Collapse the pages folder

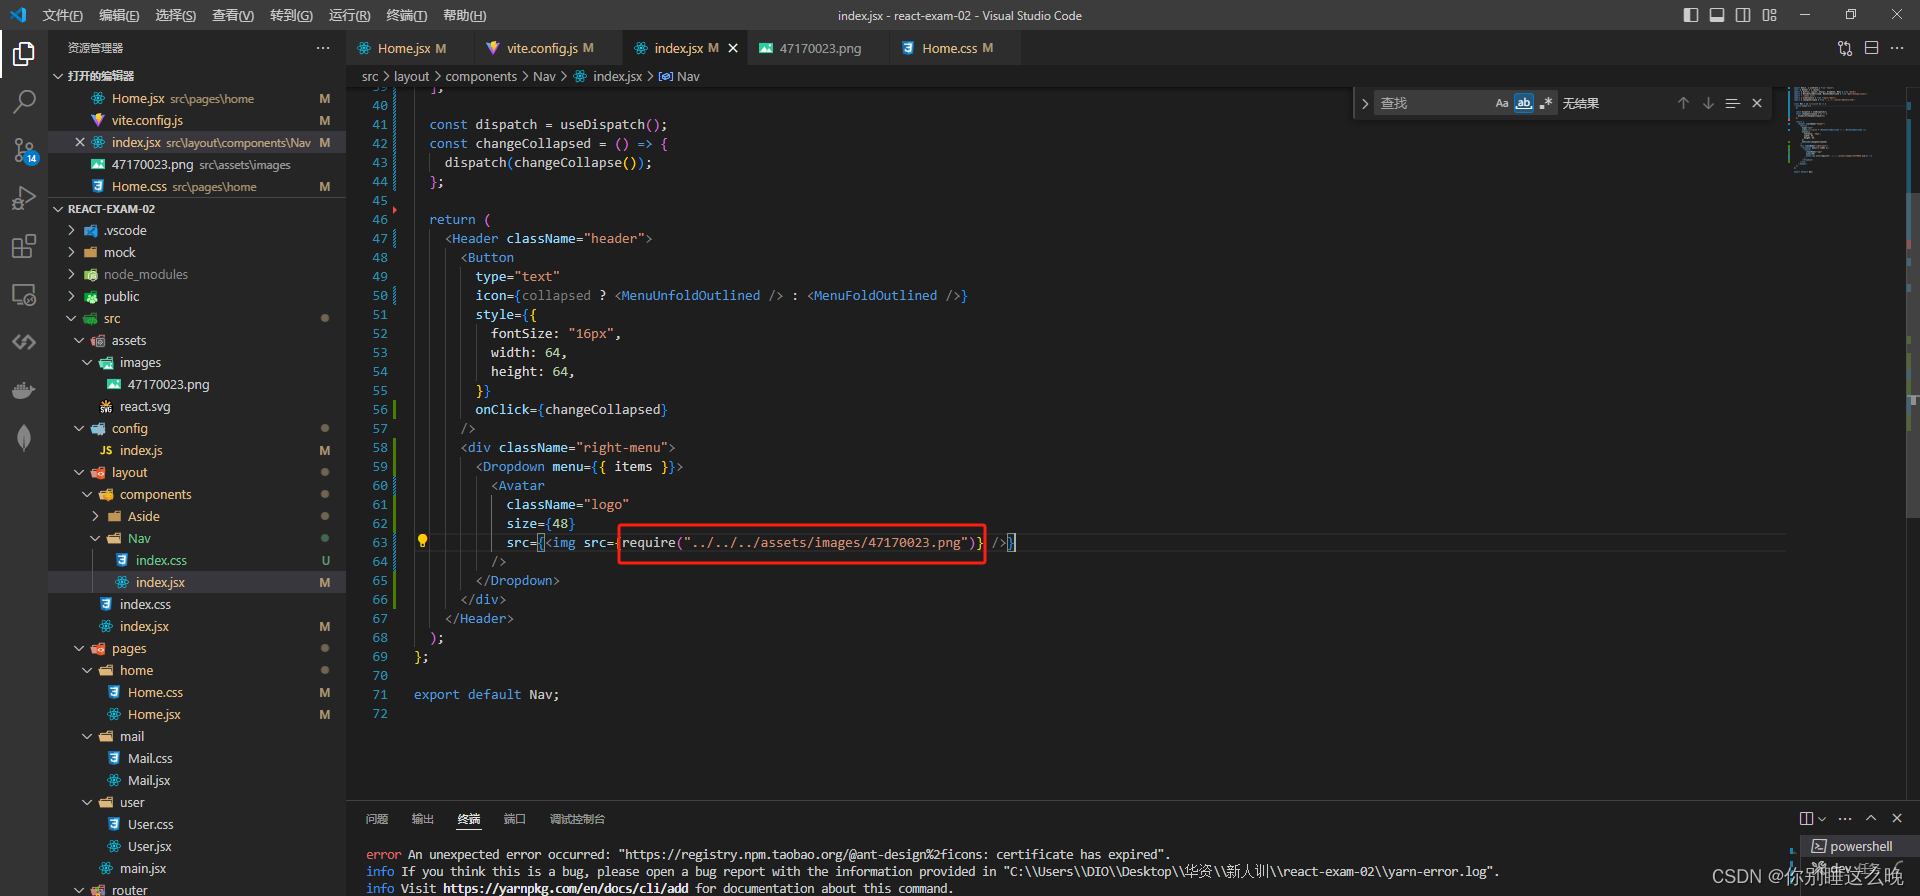[79, 648]
